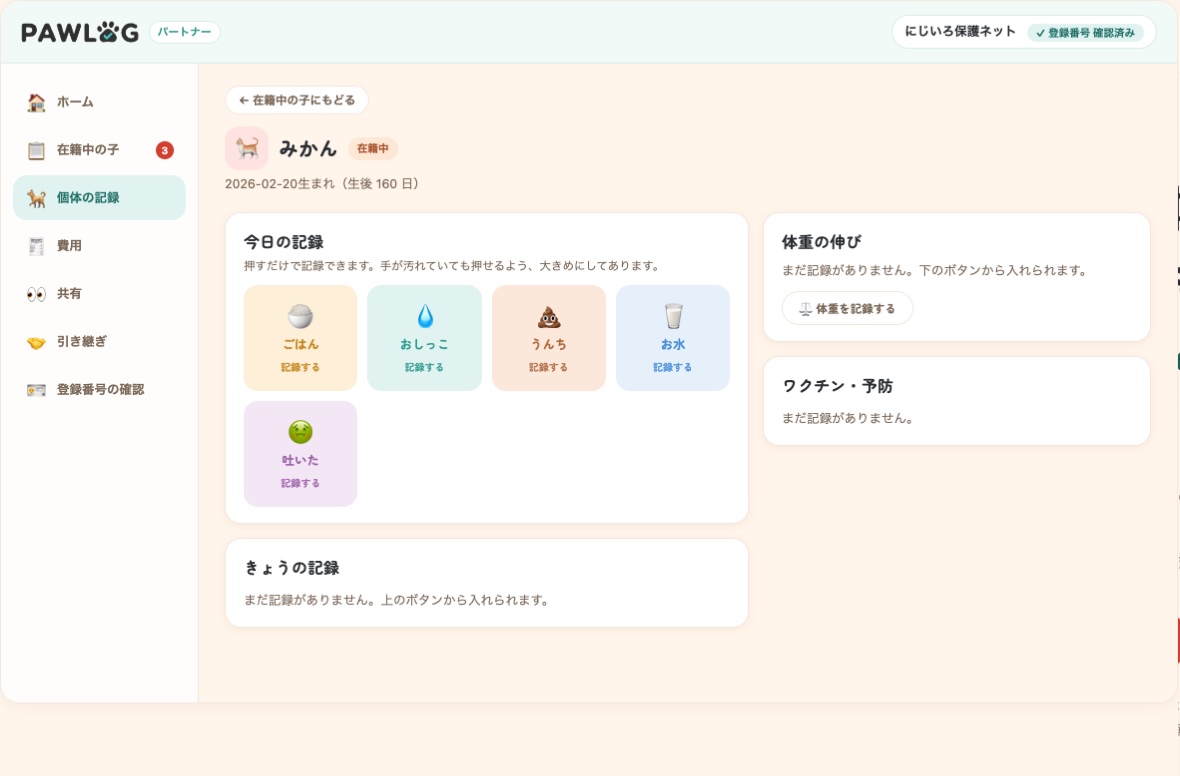Click the cat icon beside 個体の記録

tap(36, 198)
